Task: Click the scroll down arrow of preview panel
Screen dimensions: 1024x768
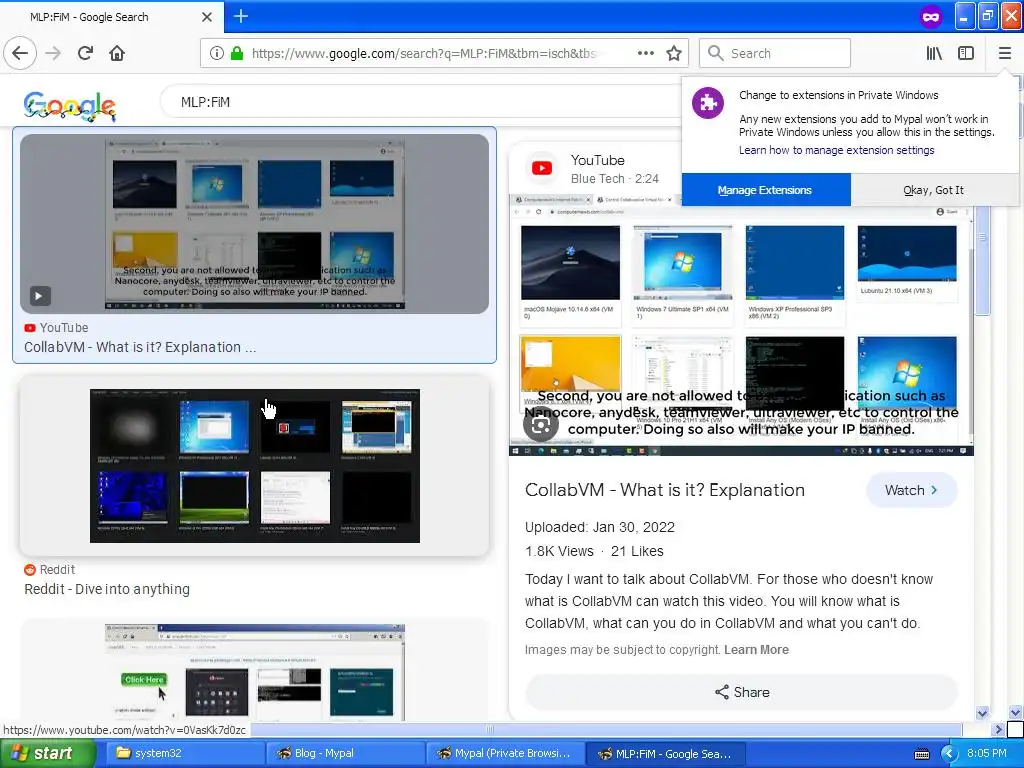Action: pyautogui.click(x=982, y=713)
